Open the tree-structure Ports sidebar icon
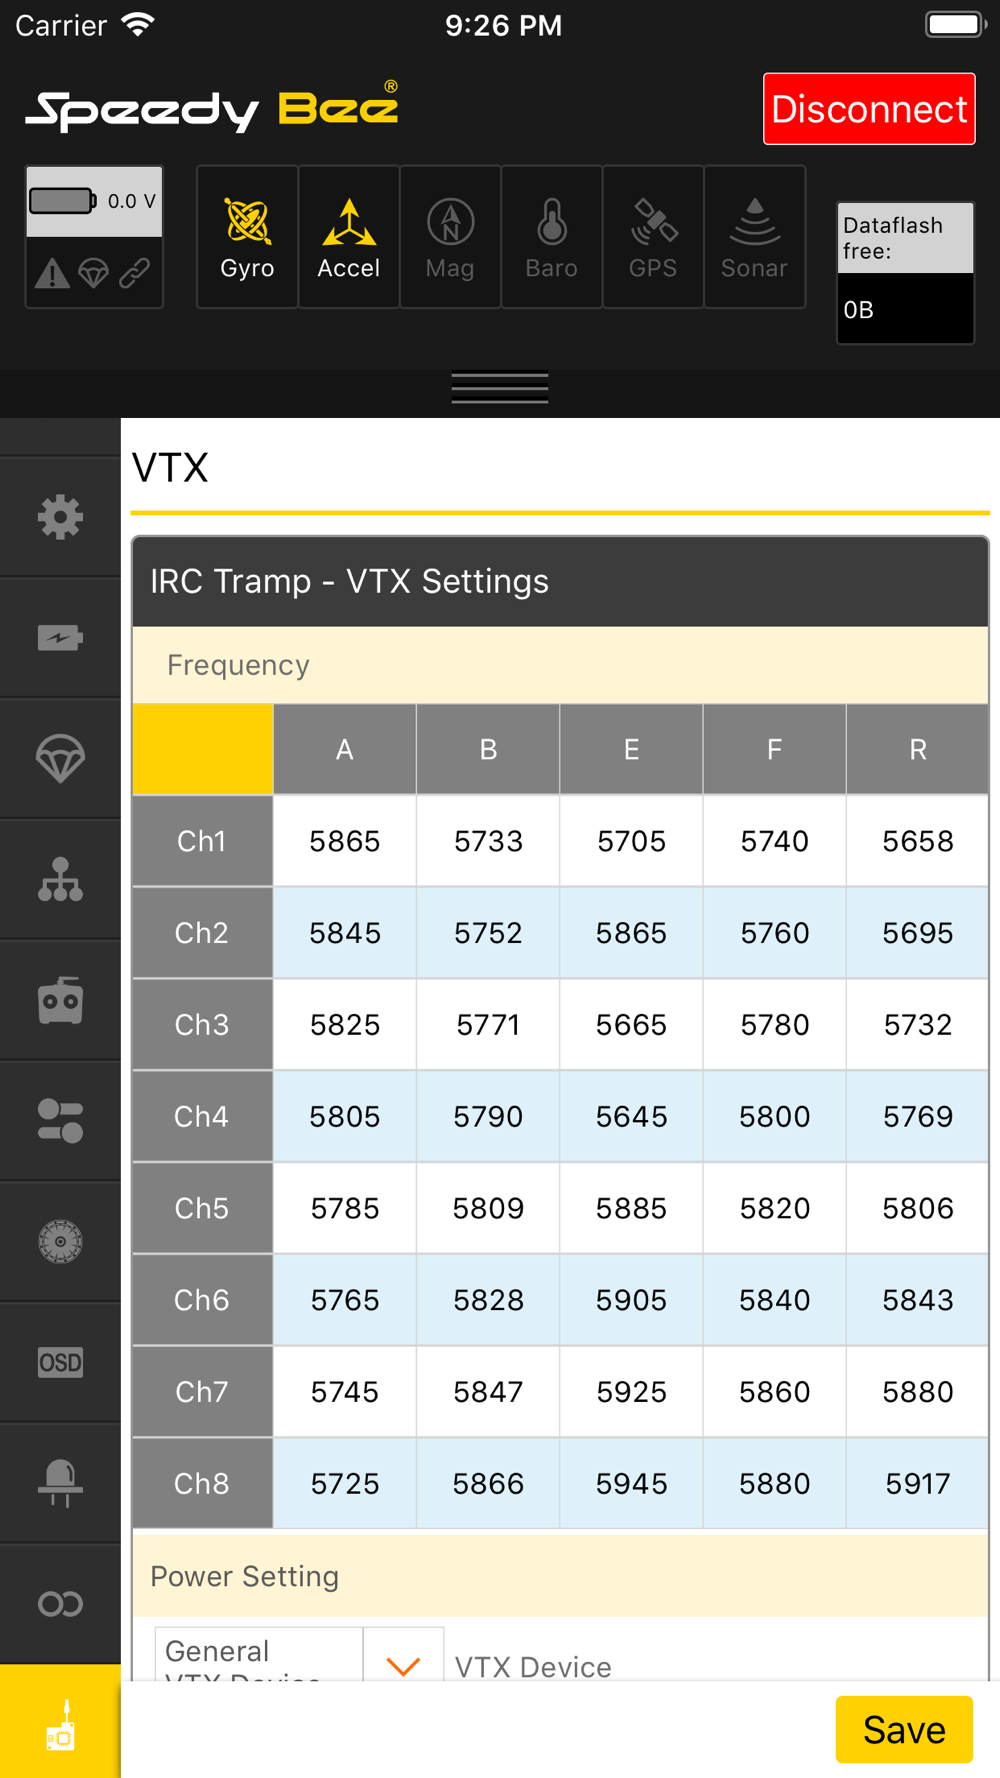1000x1778 pixels. pos(60,880)
